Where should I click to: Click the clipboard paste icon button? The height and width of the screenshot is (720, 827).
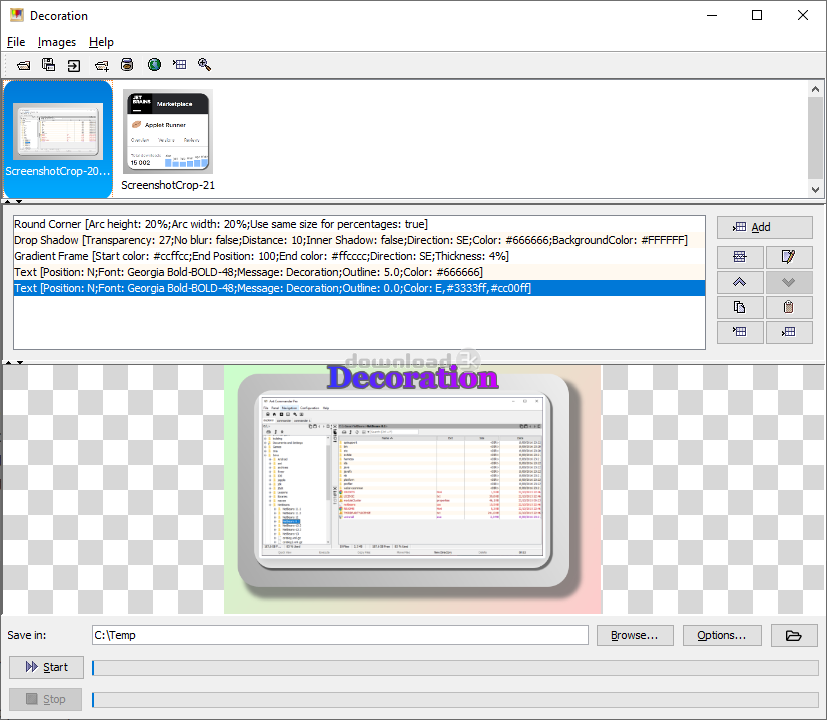(788, 307)
